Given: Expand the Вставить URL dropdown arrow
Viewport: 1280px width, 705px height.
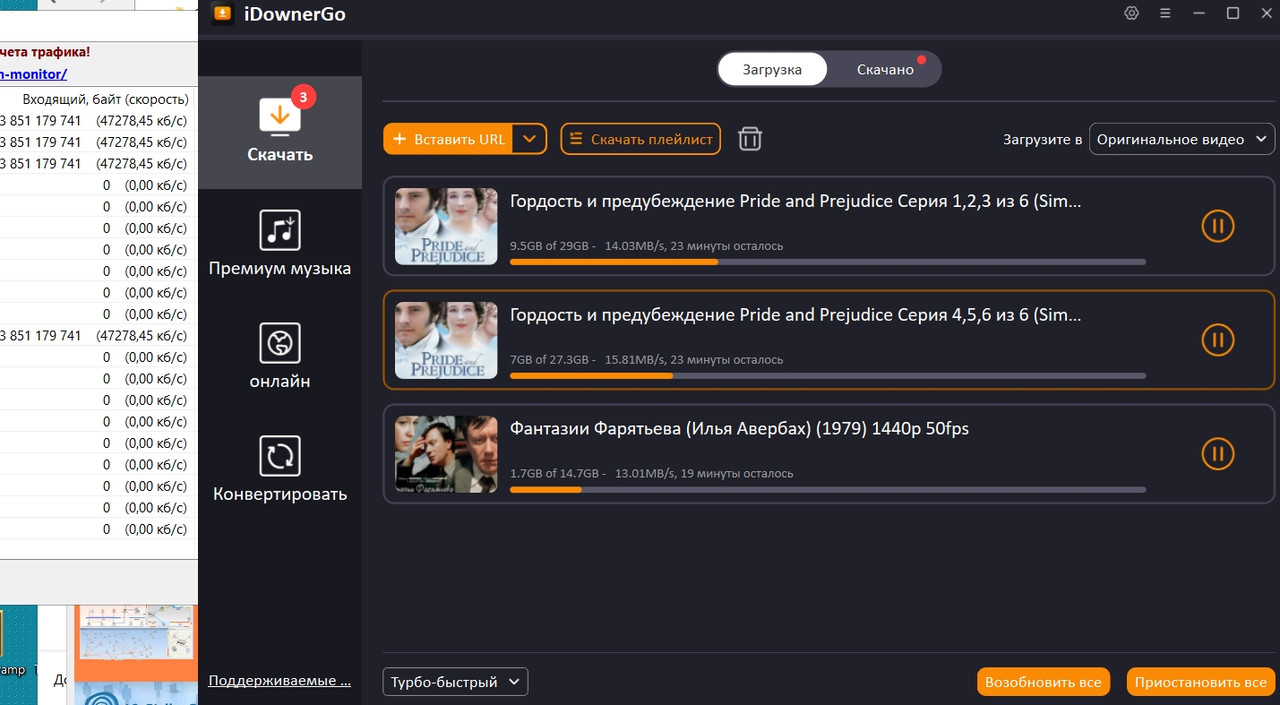Looking at the screenshot, I should [x=530, y=139].
